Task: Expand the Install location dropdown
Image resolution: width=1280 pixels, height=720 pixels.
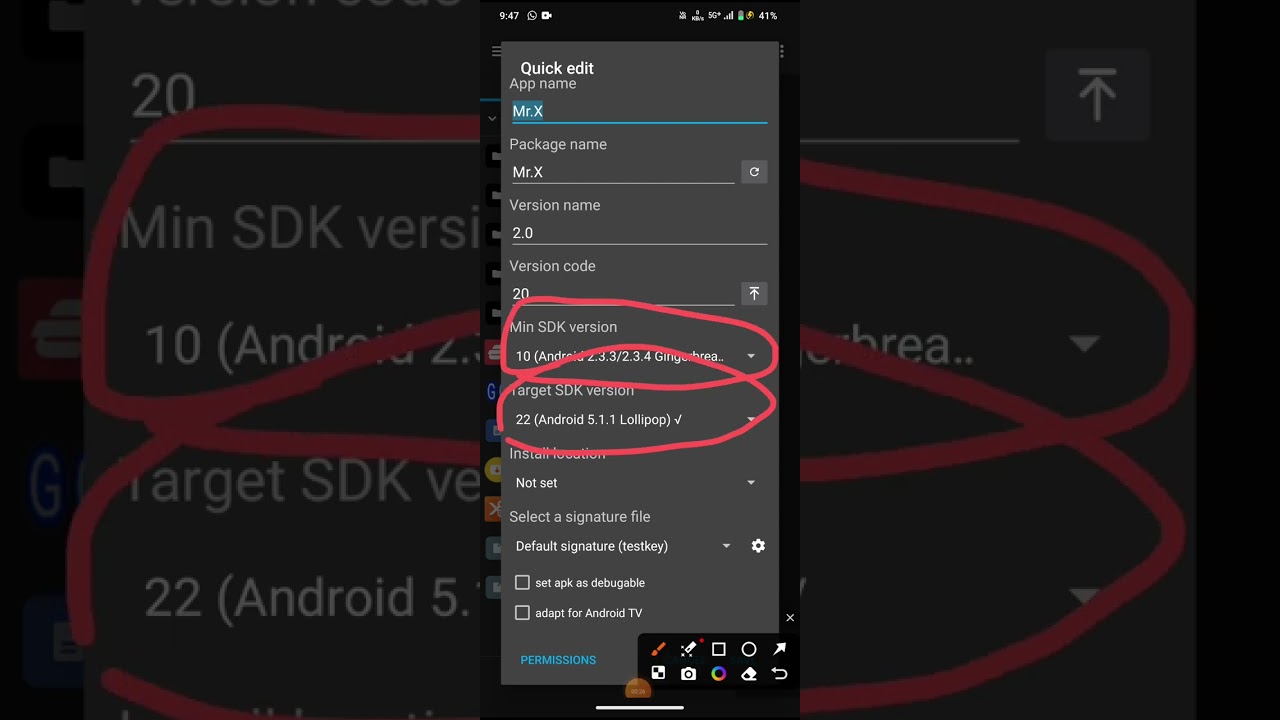Action: [x=637, y=483]
